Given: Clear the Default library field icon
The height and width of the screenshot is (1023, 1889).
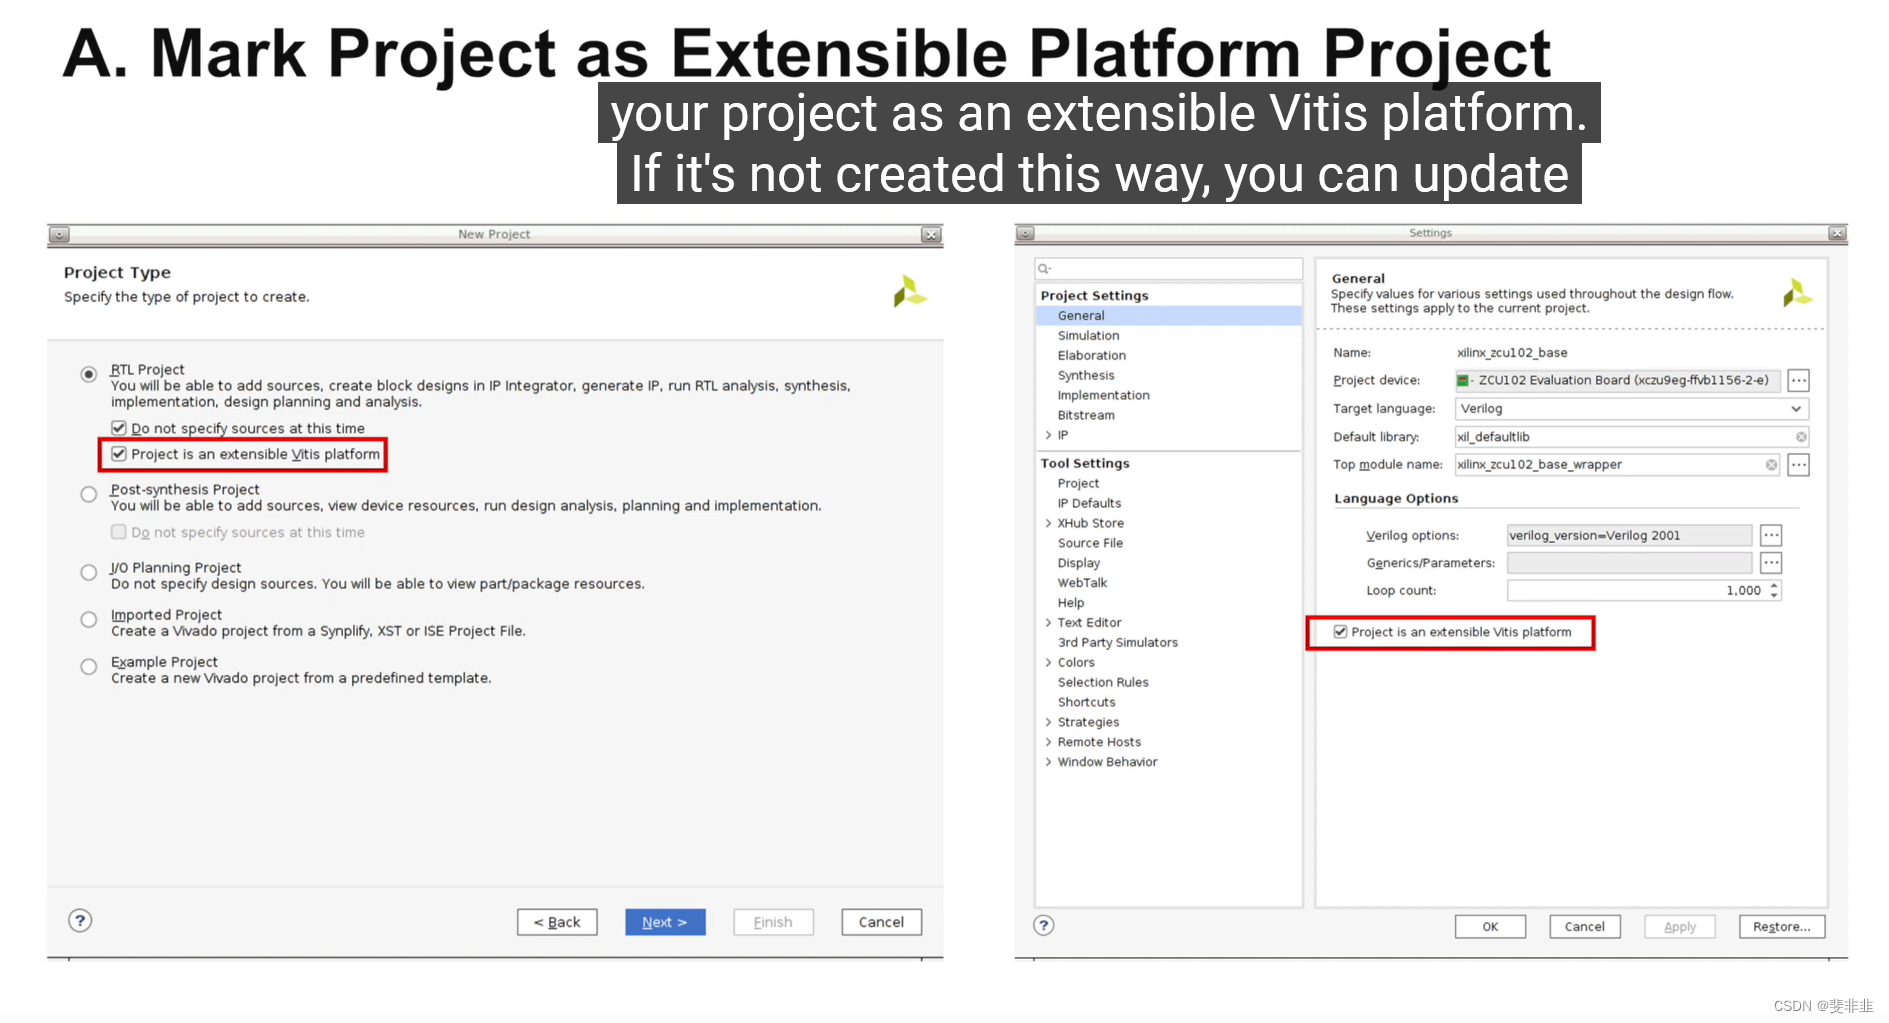Looking at the screenshot, I should click(1801, 437).
